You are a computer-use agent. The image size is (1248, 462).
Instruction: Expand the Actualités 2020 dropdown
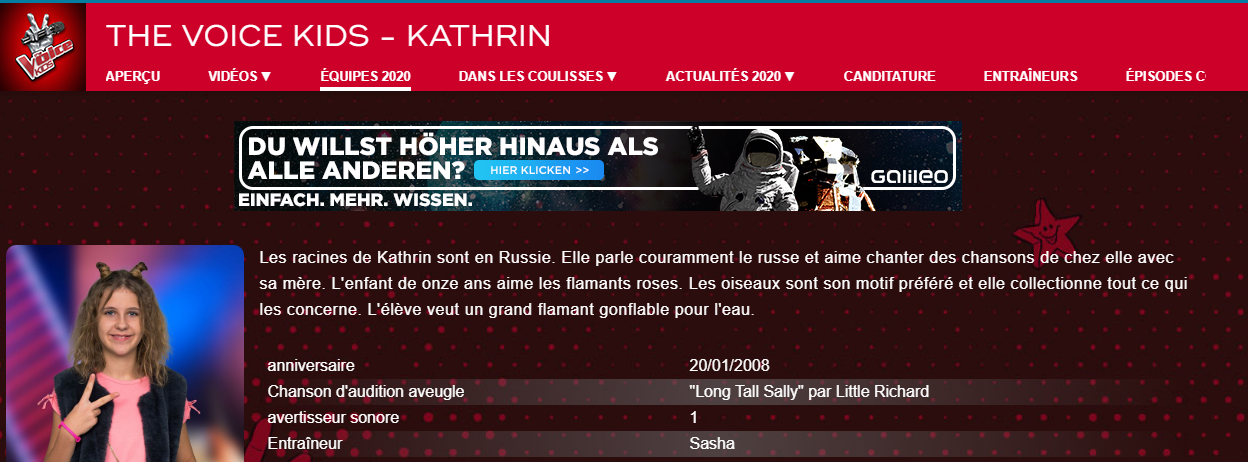point(730,76)
